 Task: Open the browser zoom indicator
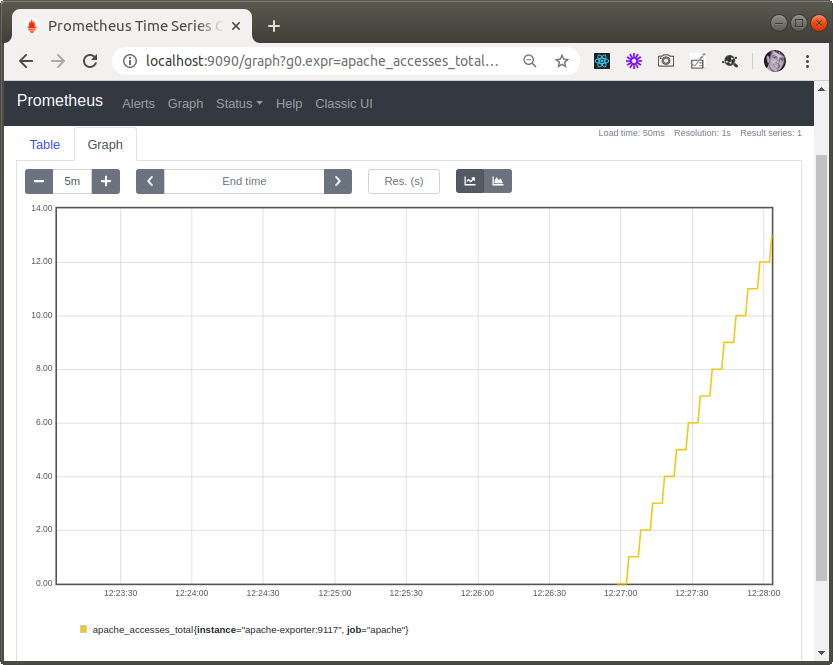pos(530,61)
